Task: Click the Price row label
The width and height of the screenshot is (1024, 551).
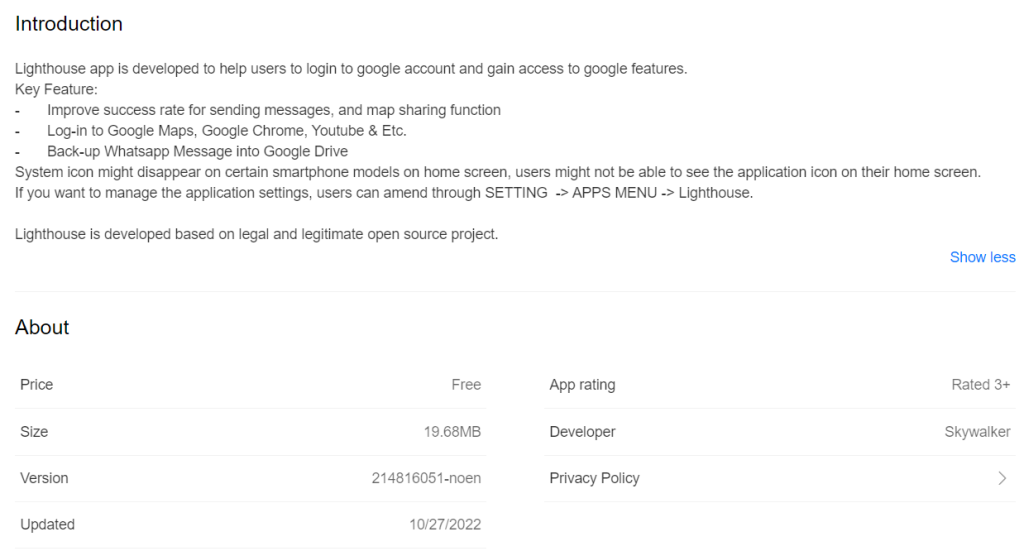Action: (37, 385)
